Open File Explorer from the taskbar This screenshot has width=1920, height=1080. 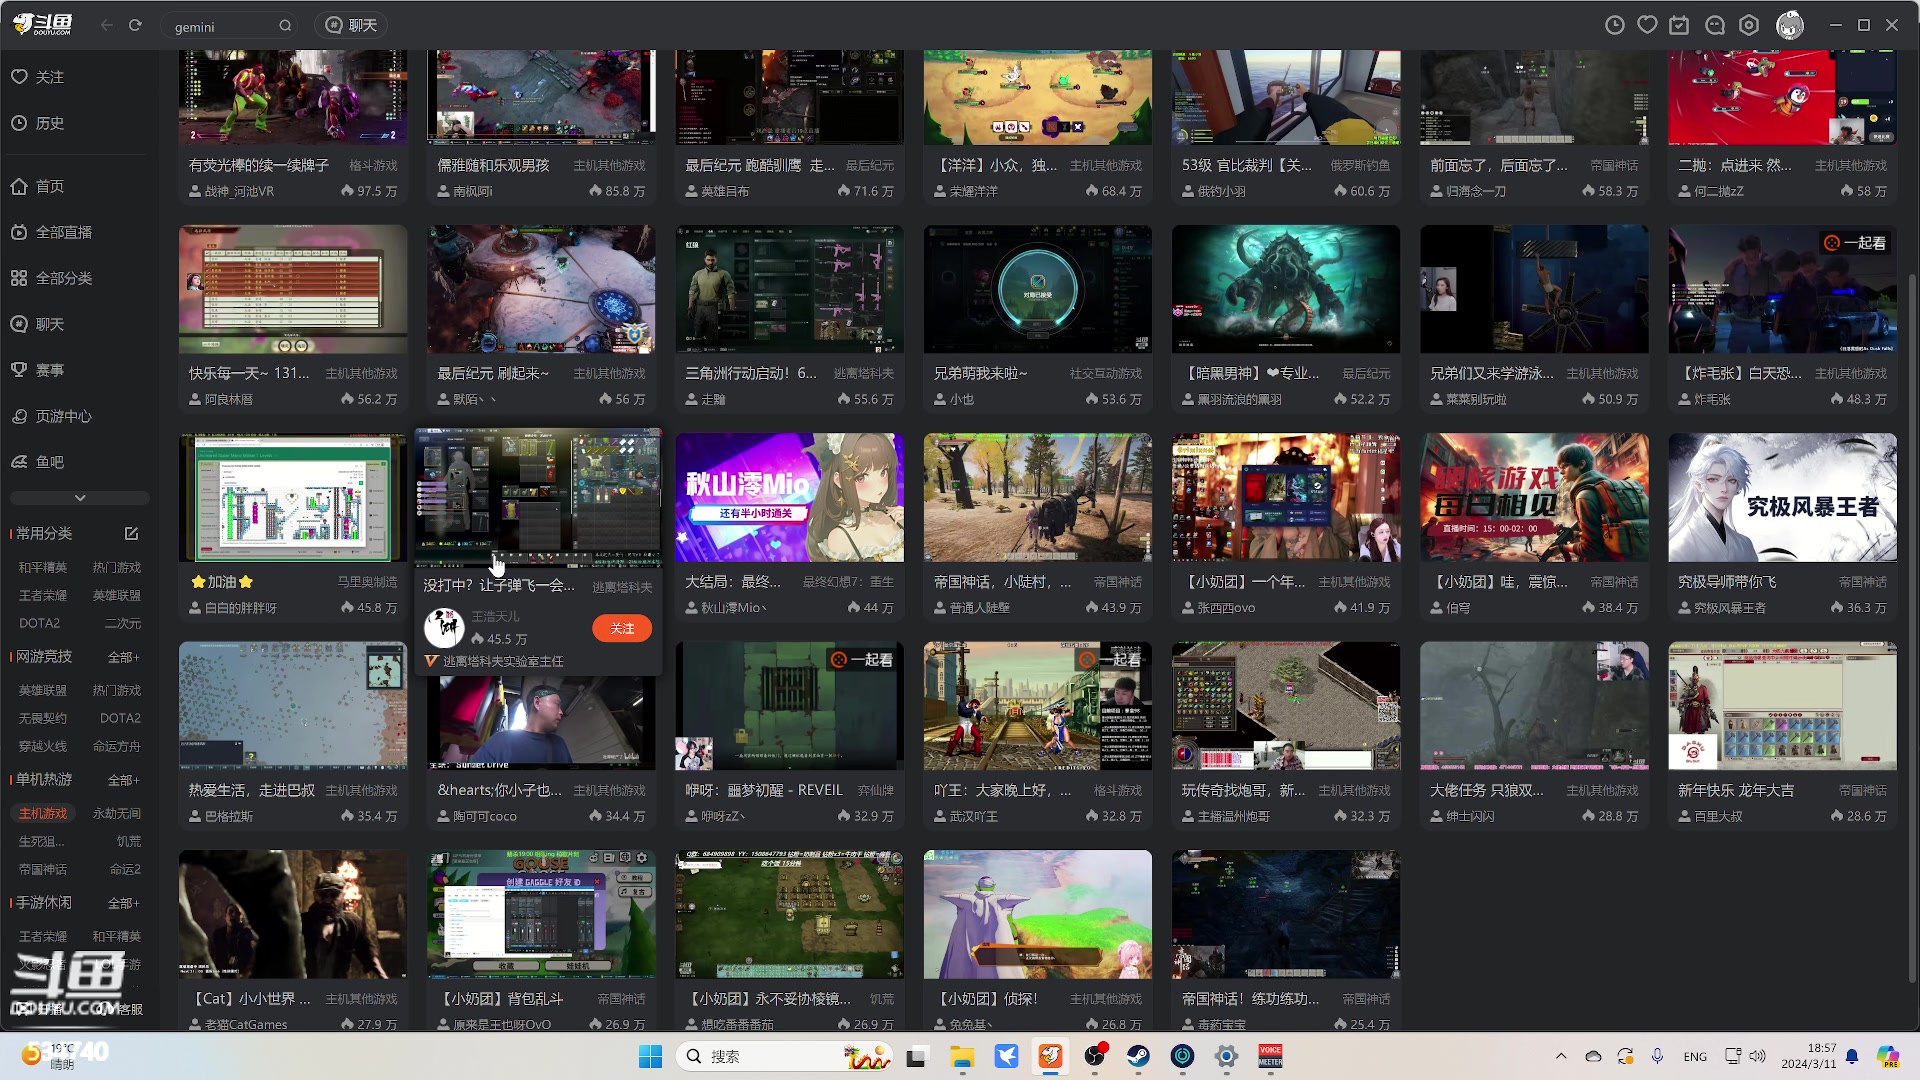tap(962, 1057)
